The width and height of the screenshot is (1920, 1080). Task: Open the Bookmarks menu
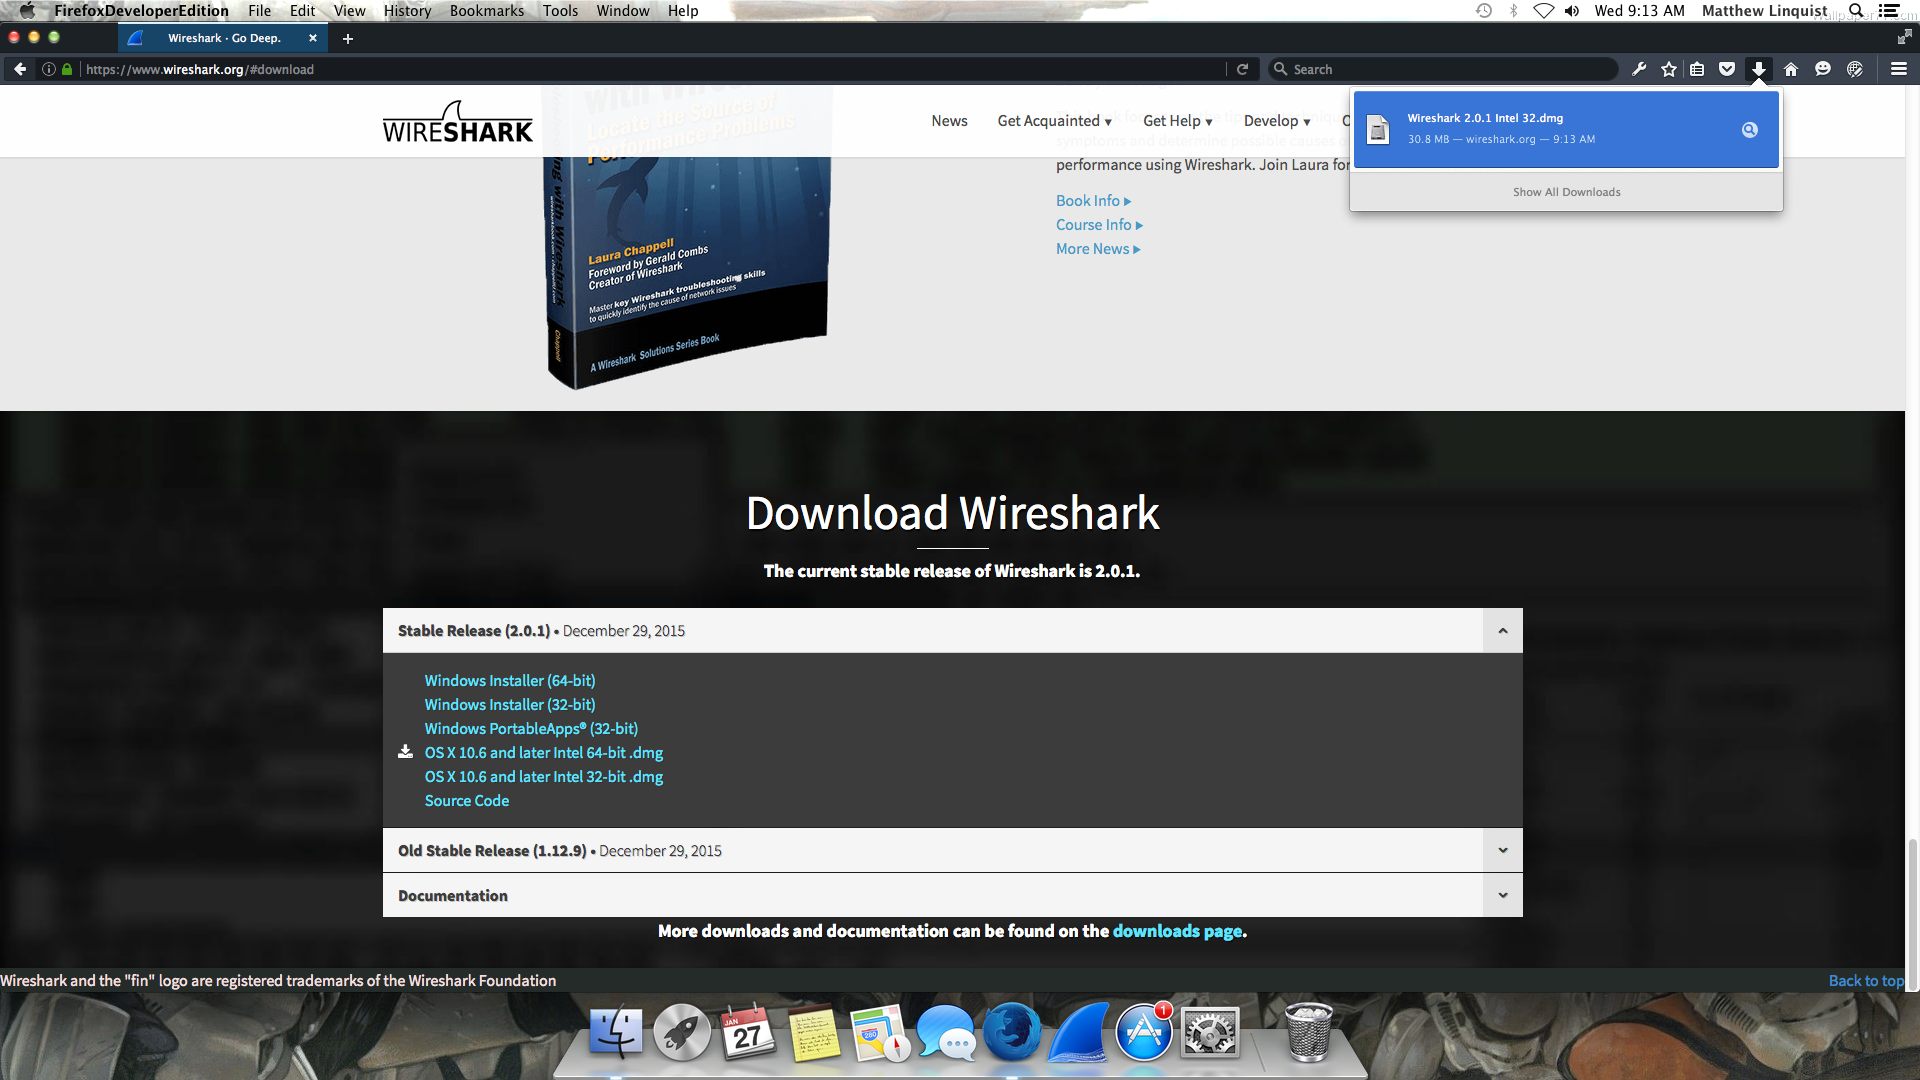point(486,11)
